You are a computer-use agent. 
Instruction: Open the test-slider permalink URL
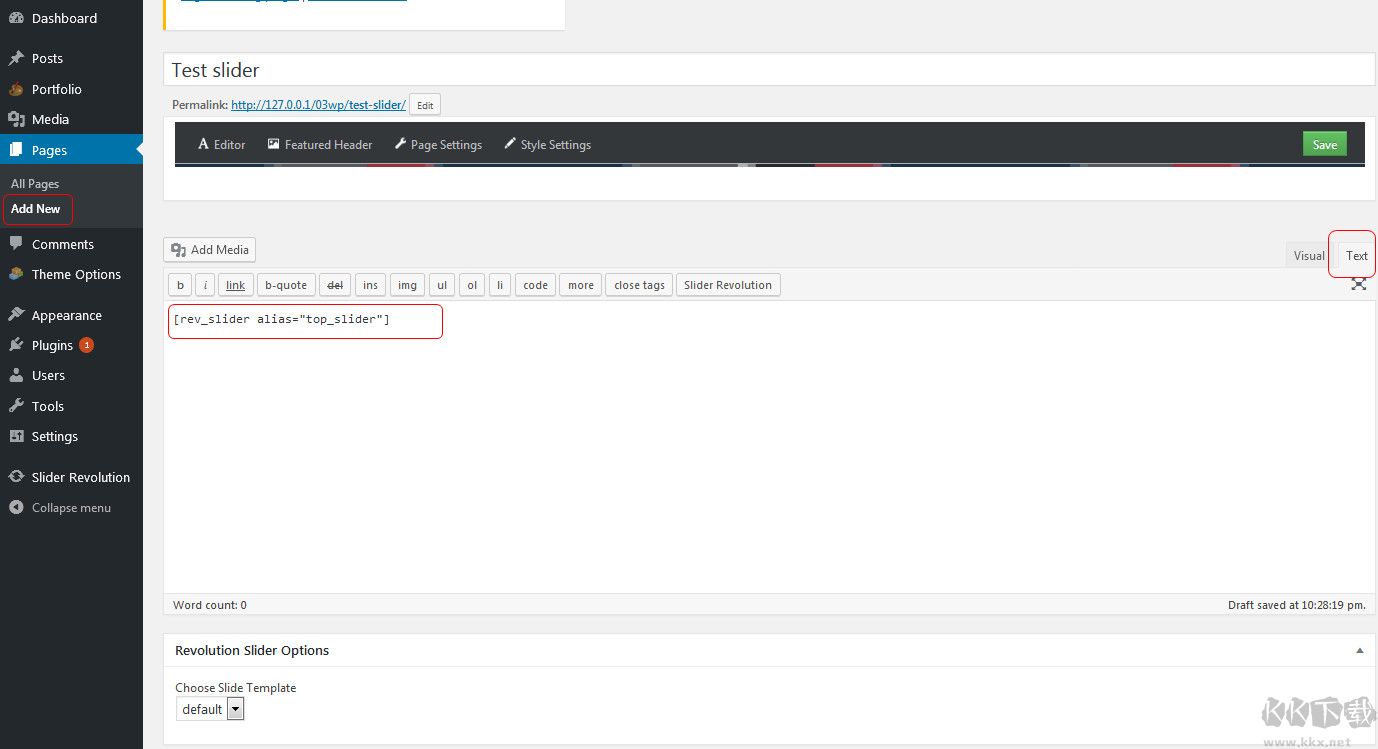pyautogui.click(x=318, y=105)
